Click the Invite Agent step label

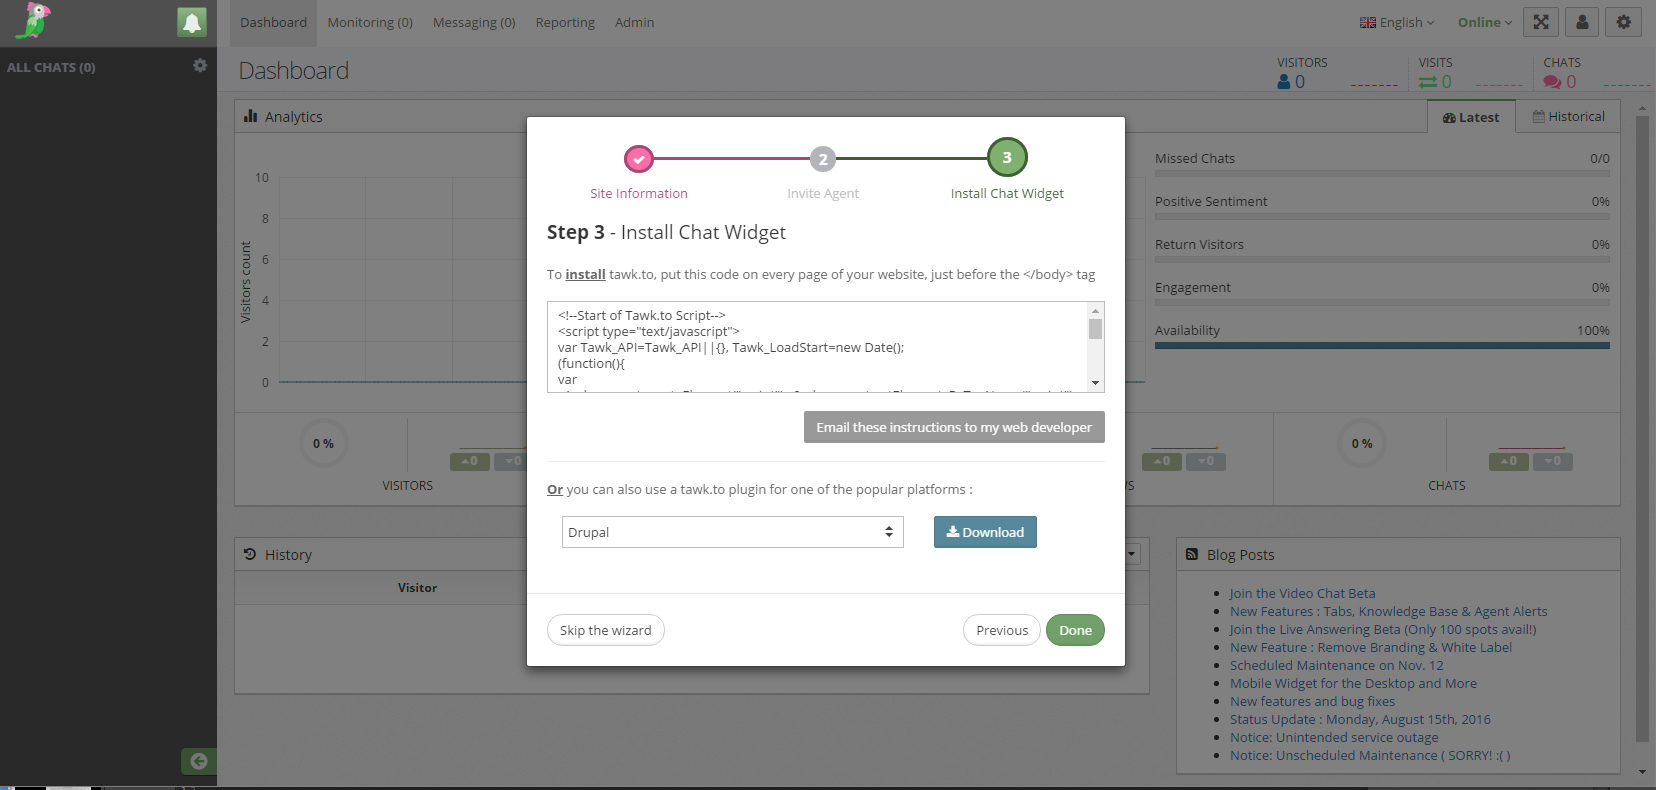823,194
